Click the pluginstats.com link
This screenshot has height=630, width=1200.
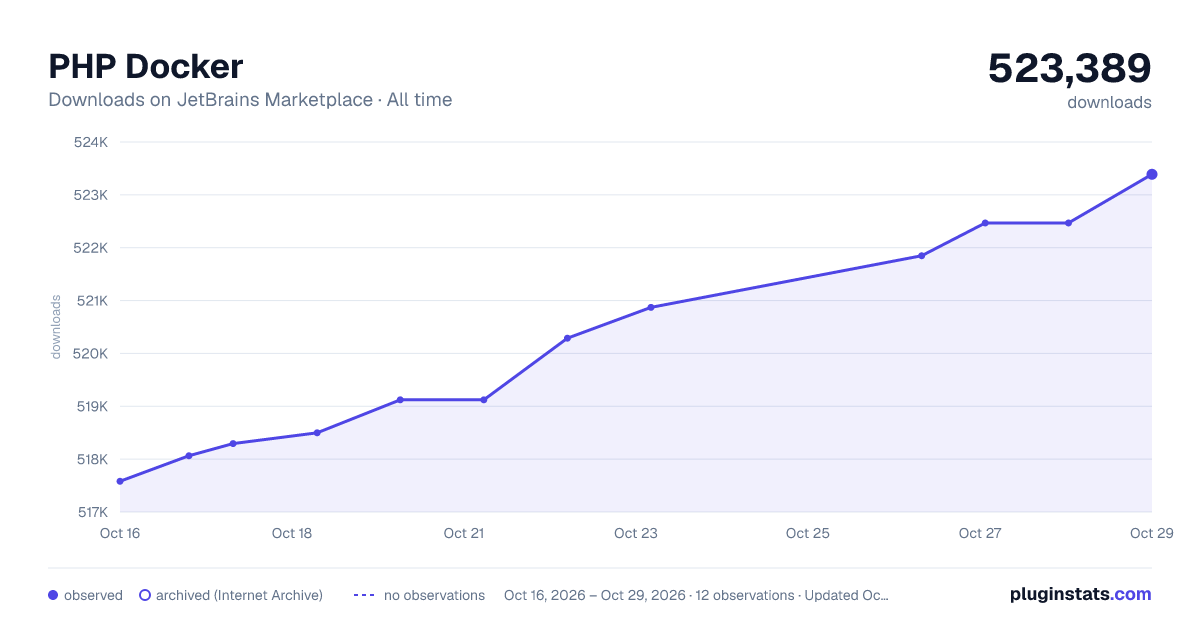tap(1080, 594)
